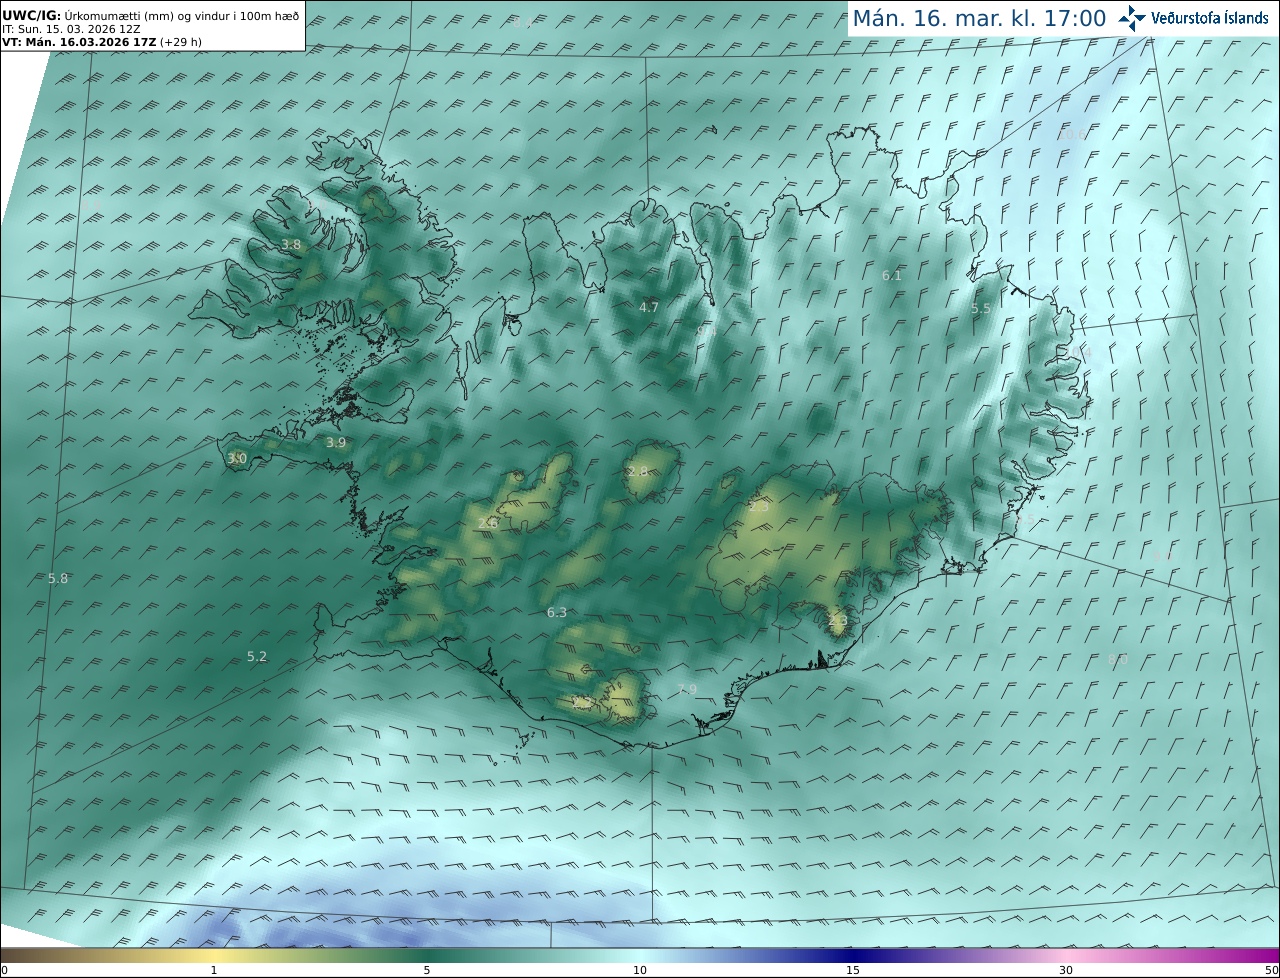The width and height of the screenshot is (1280, 978).
Task: Click the 6.1 value in northeast Iceland
Action: pyautogui.click(x=892, y=275)
